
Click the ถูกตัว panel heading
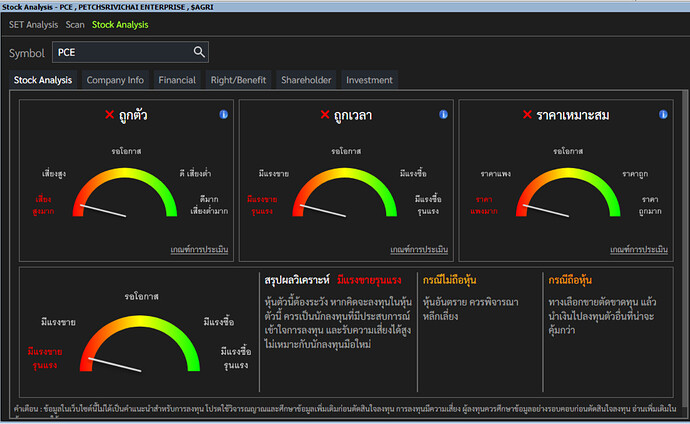click(133, 115)
